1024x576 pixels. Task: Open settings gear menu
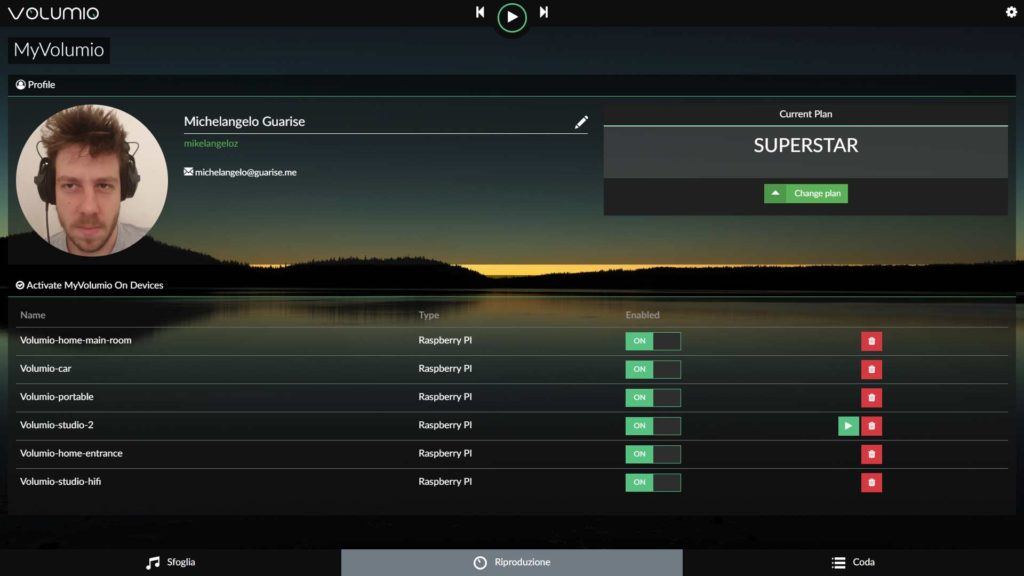pyautogui.click(x=1011, y=12)
